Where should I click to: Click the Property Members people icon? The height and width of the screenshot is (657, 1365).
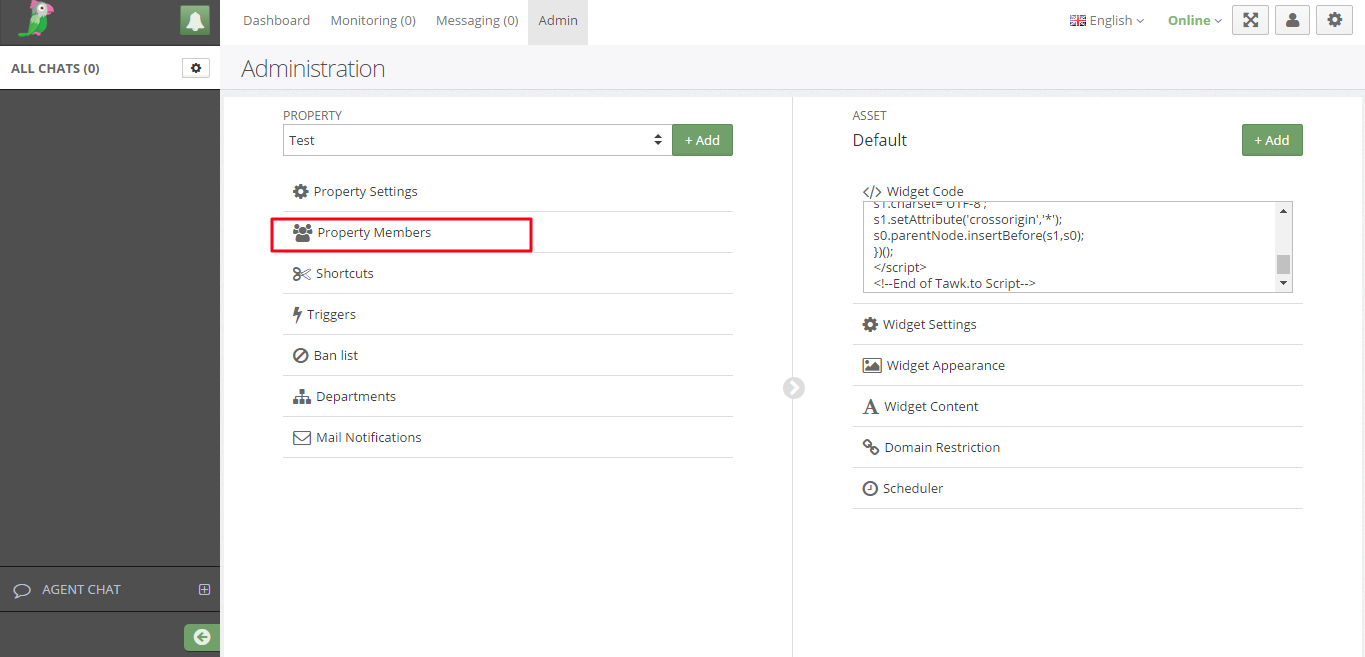coord(302,232)
